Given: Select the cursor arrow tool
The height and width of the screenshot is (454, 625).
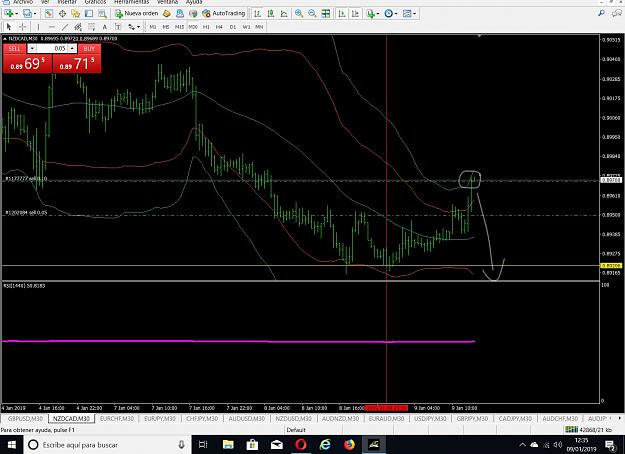Looking at the screenshot, I should click(9, 27).
